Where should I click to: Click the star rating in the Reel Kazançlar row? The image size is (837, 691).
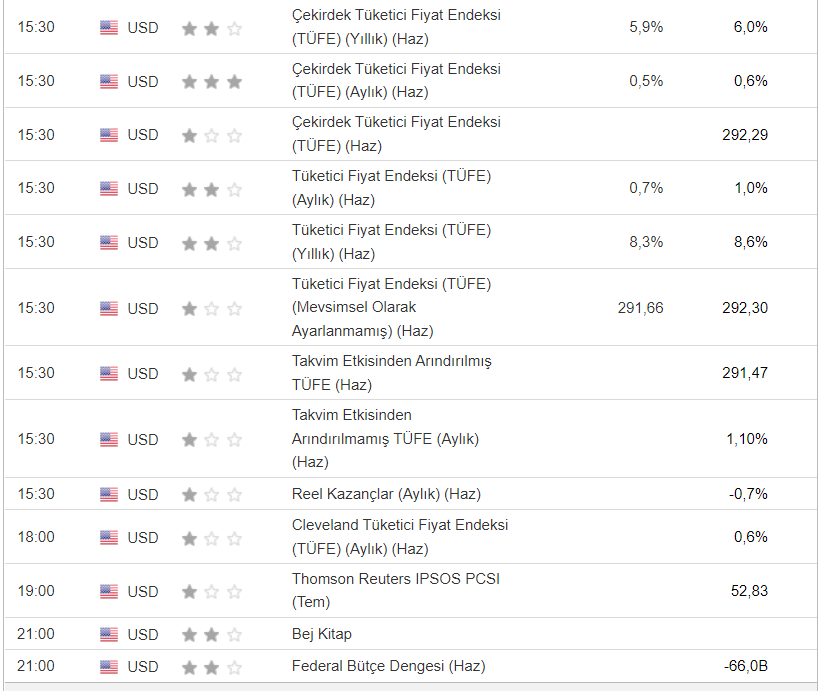coord(212,494)
